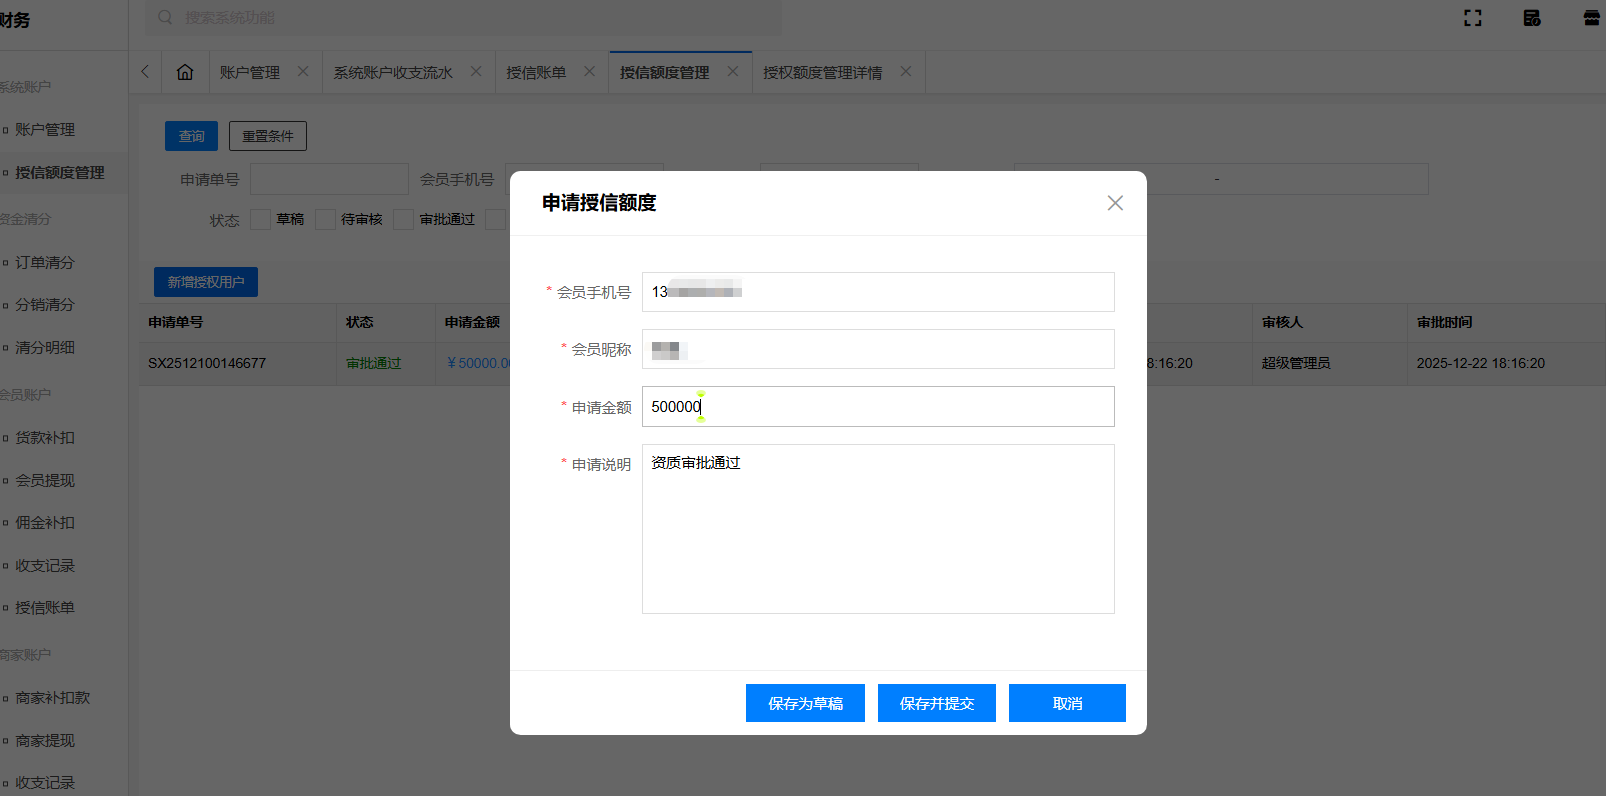Click the 申请说明 text area
1606x796 pixels.
[878, 529]
